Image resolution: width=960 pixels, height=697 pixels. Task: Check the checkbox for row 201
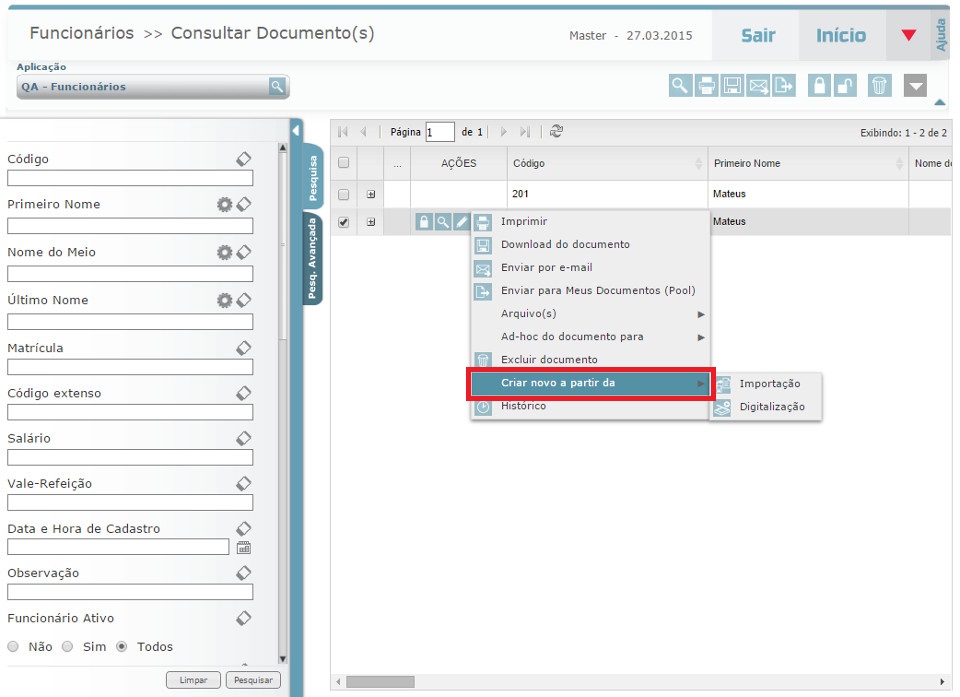(344, 194)
